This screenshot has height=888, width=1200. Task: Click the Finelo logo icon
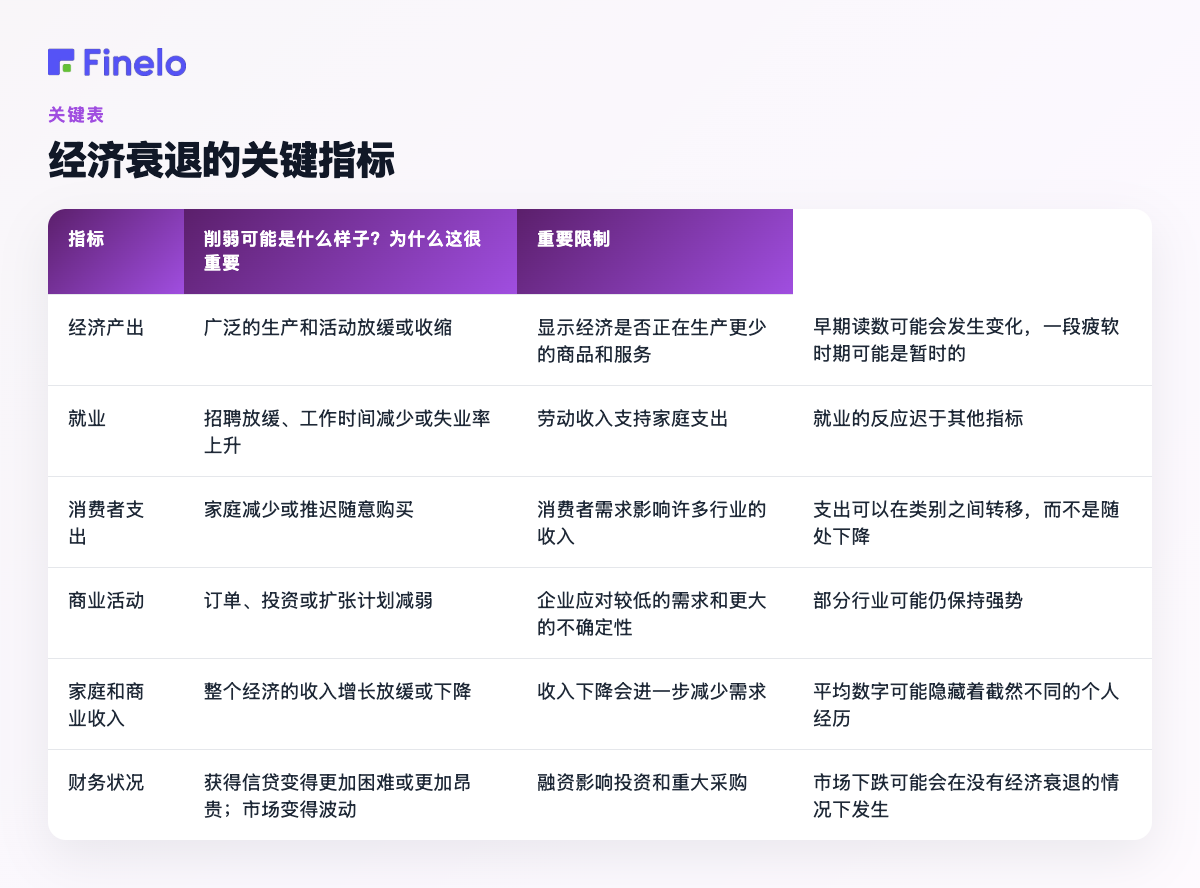pyautogui.click(x=61, y=62)
